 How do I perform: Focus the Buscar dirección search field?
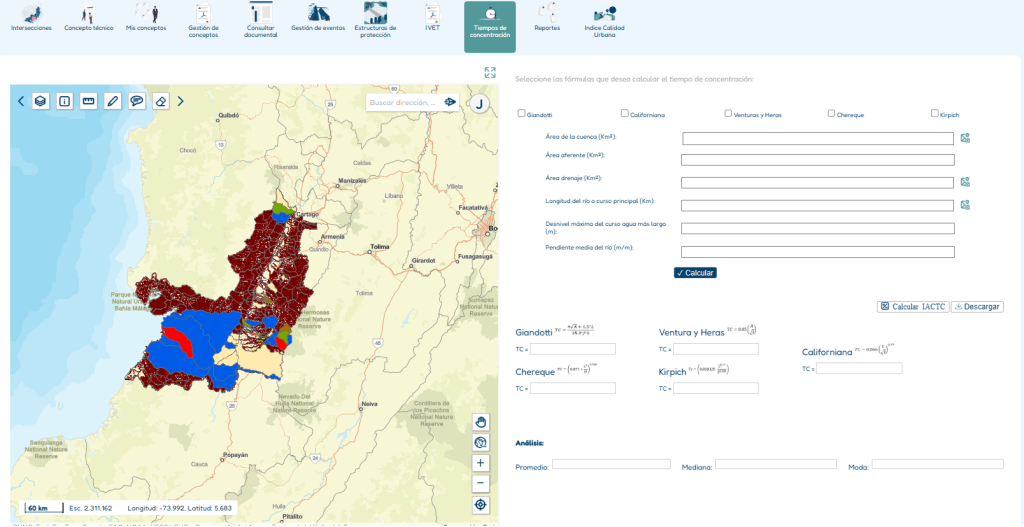[x=405, y=103]
